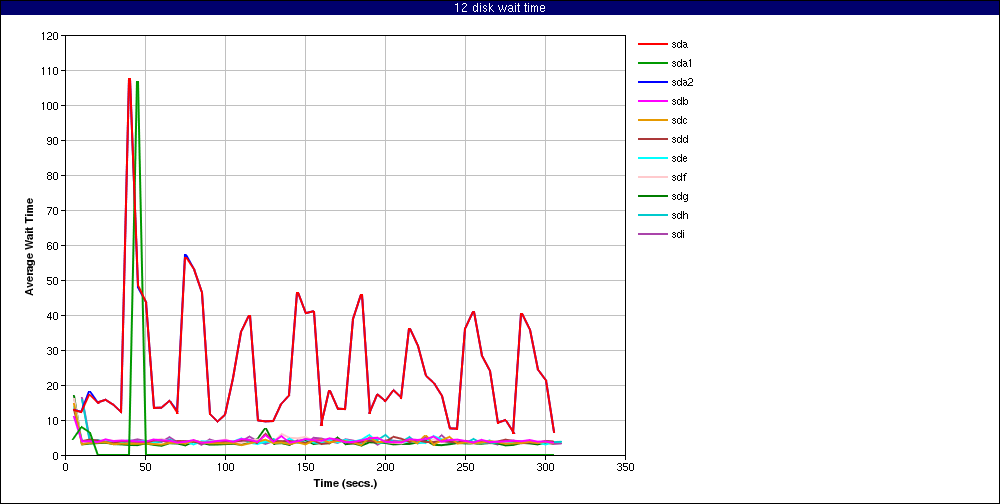Click the 120 value on the y-axis
Image resolution: width=1000 pixels, height=504 pixels.
point(51,35)
